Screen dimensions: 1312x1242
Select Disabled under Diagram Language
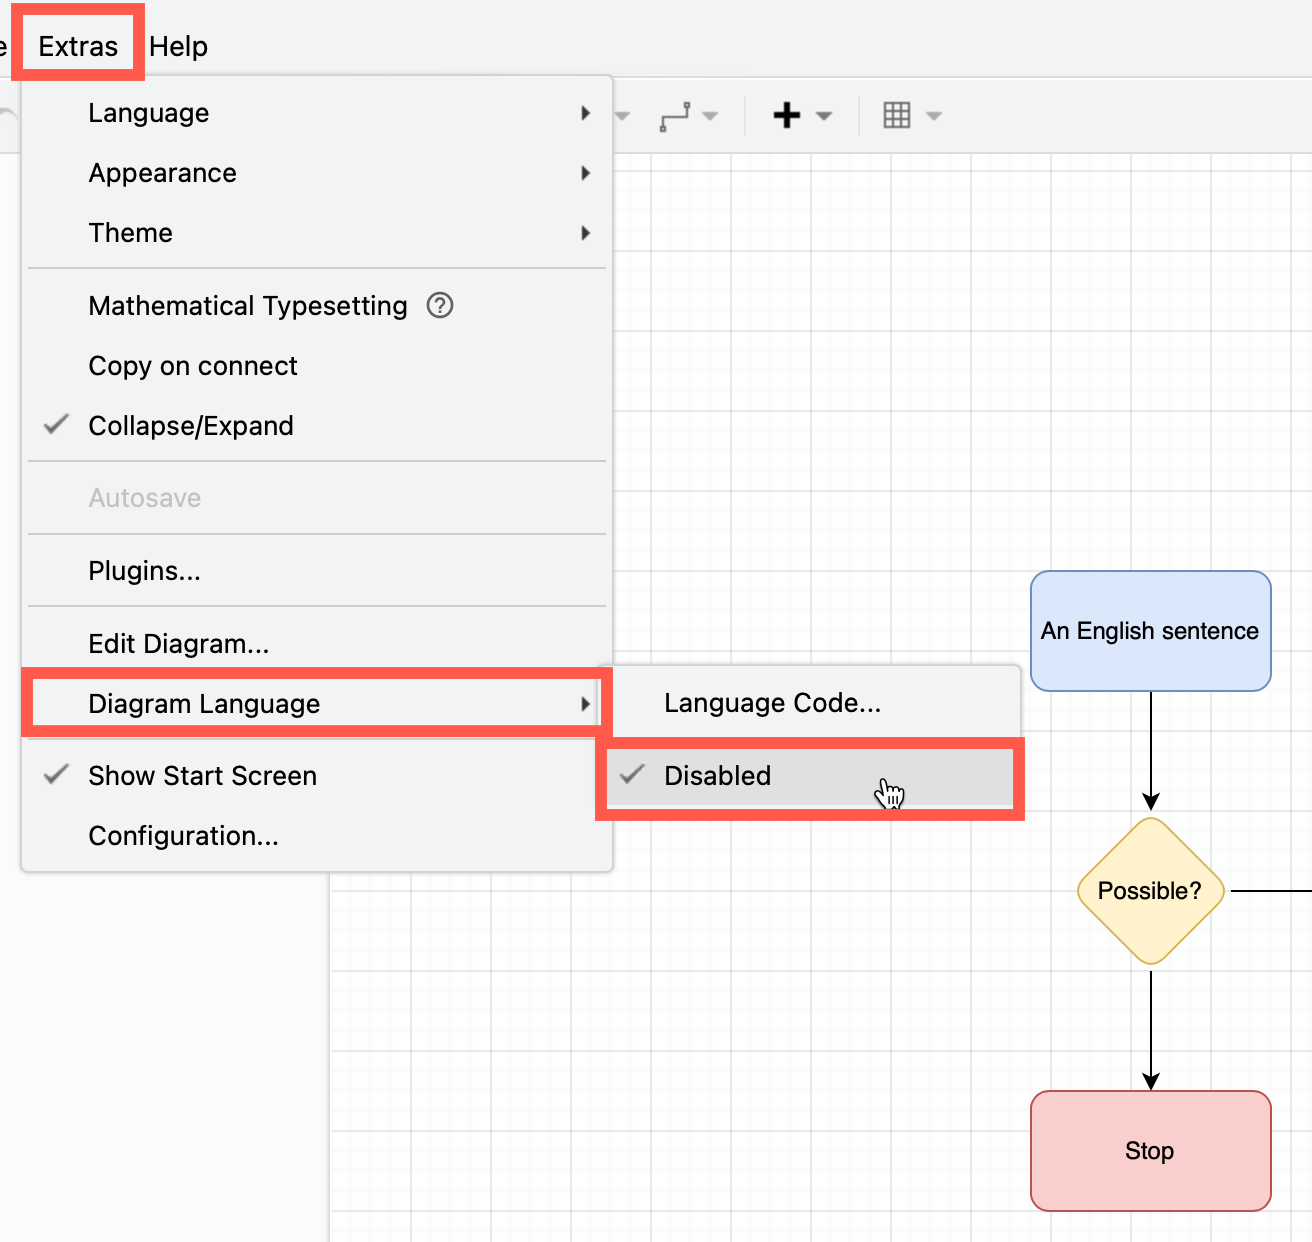[717, 776]
